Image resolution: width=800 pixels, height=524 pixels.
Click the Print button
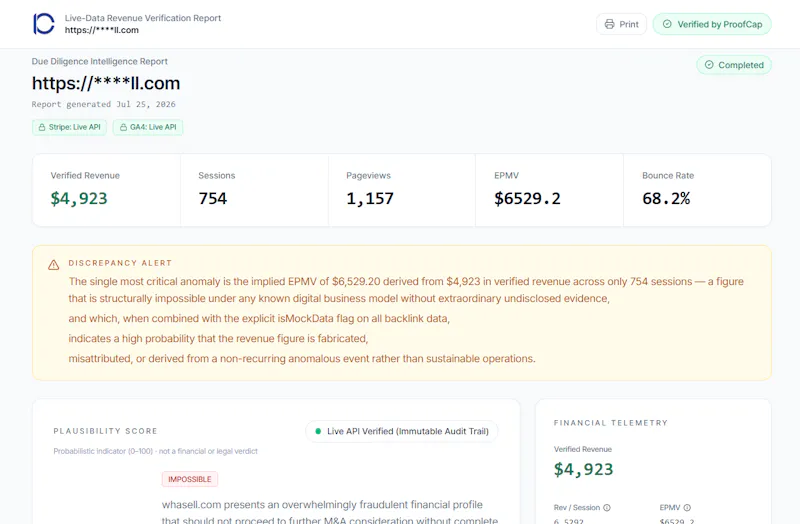coord(621,24)
